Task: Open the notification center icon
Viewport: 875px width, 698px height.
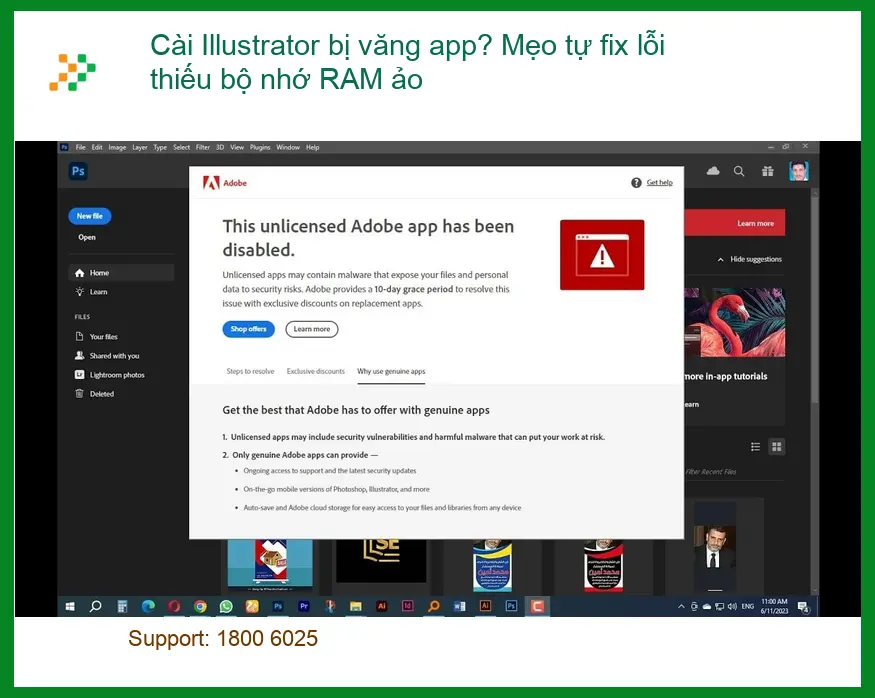Action: point(804,607)
